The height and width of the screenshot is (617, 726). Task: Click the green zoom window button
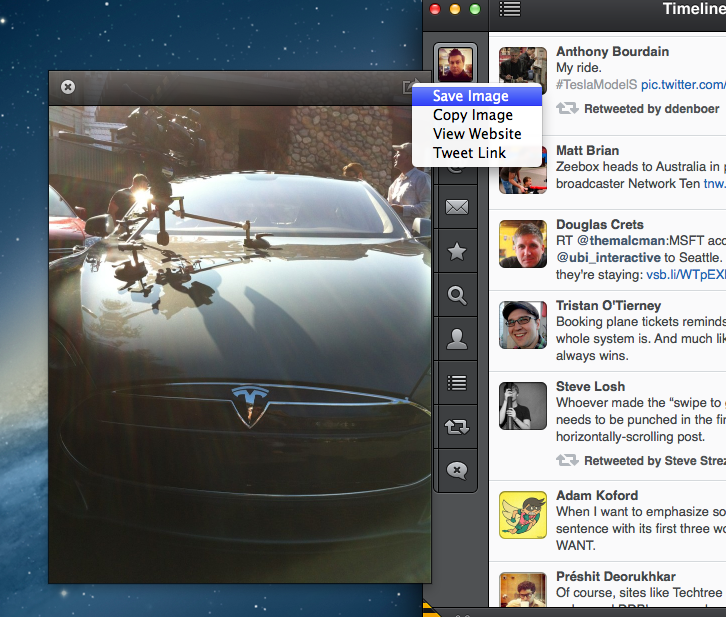[x=475, y=9]
